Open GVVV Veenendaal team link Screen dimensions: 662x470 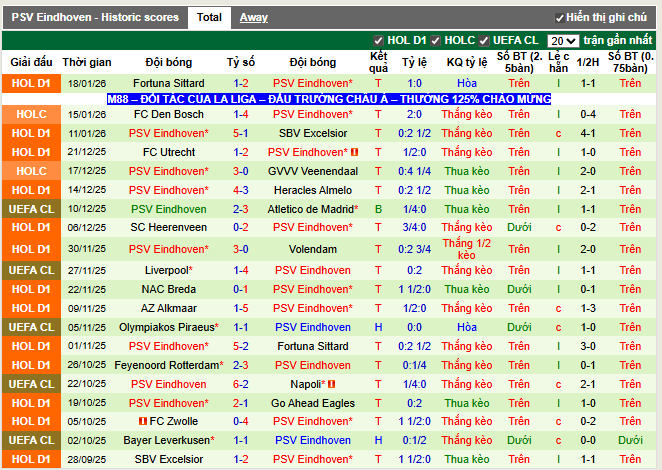click(x=313, y=171)
